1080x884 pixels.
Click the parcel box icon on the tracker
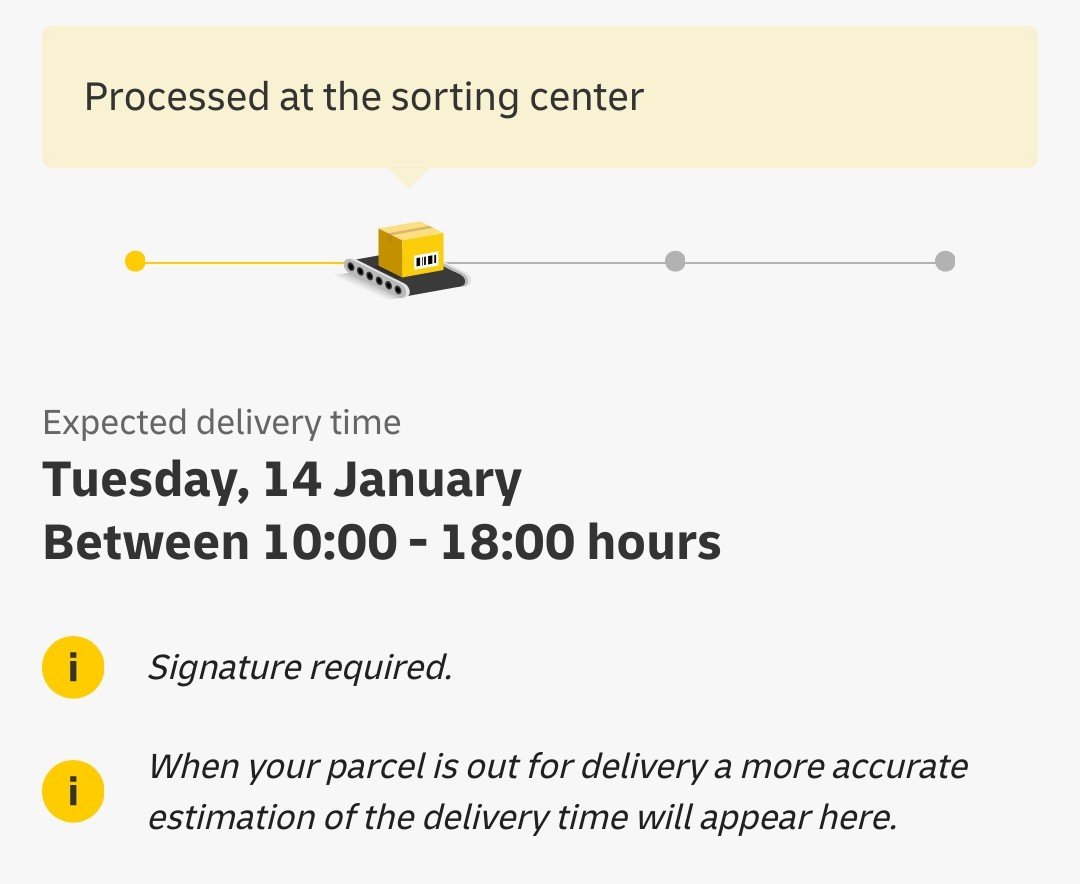pyautogui.click(x=410, y=248)
